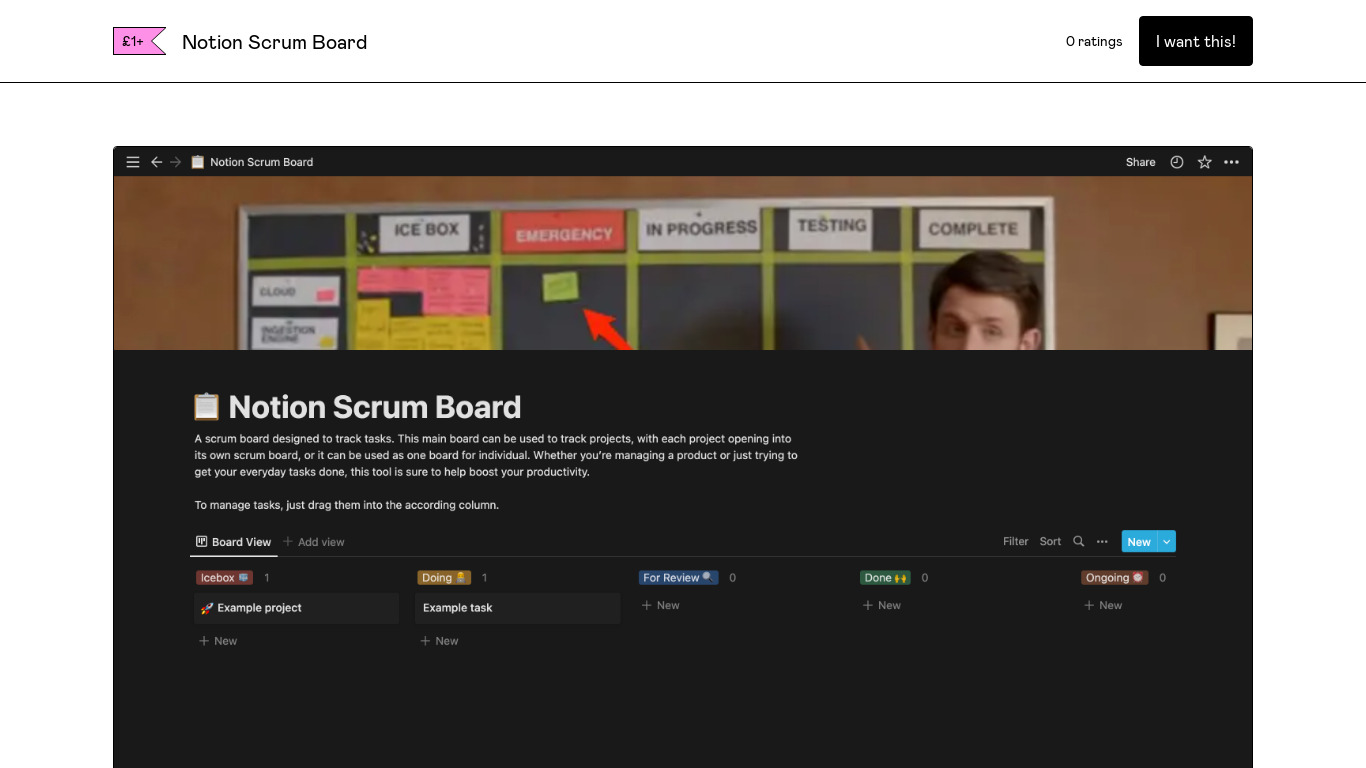This screenshot has width=1366, height=768.
Task: Switch to the Board View tab
Action: (x=233, y=542)
